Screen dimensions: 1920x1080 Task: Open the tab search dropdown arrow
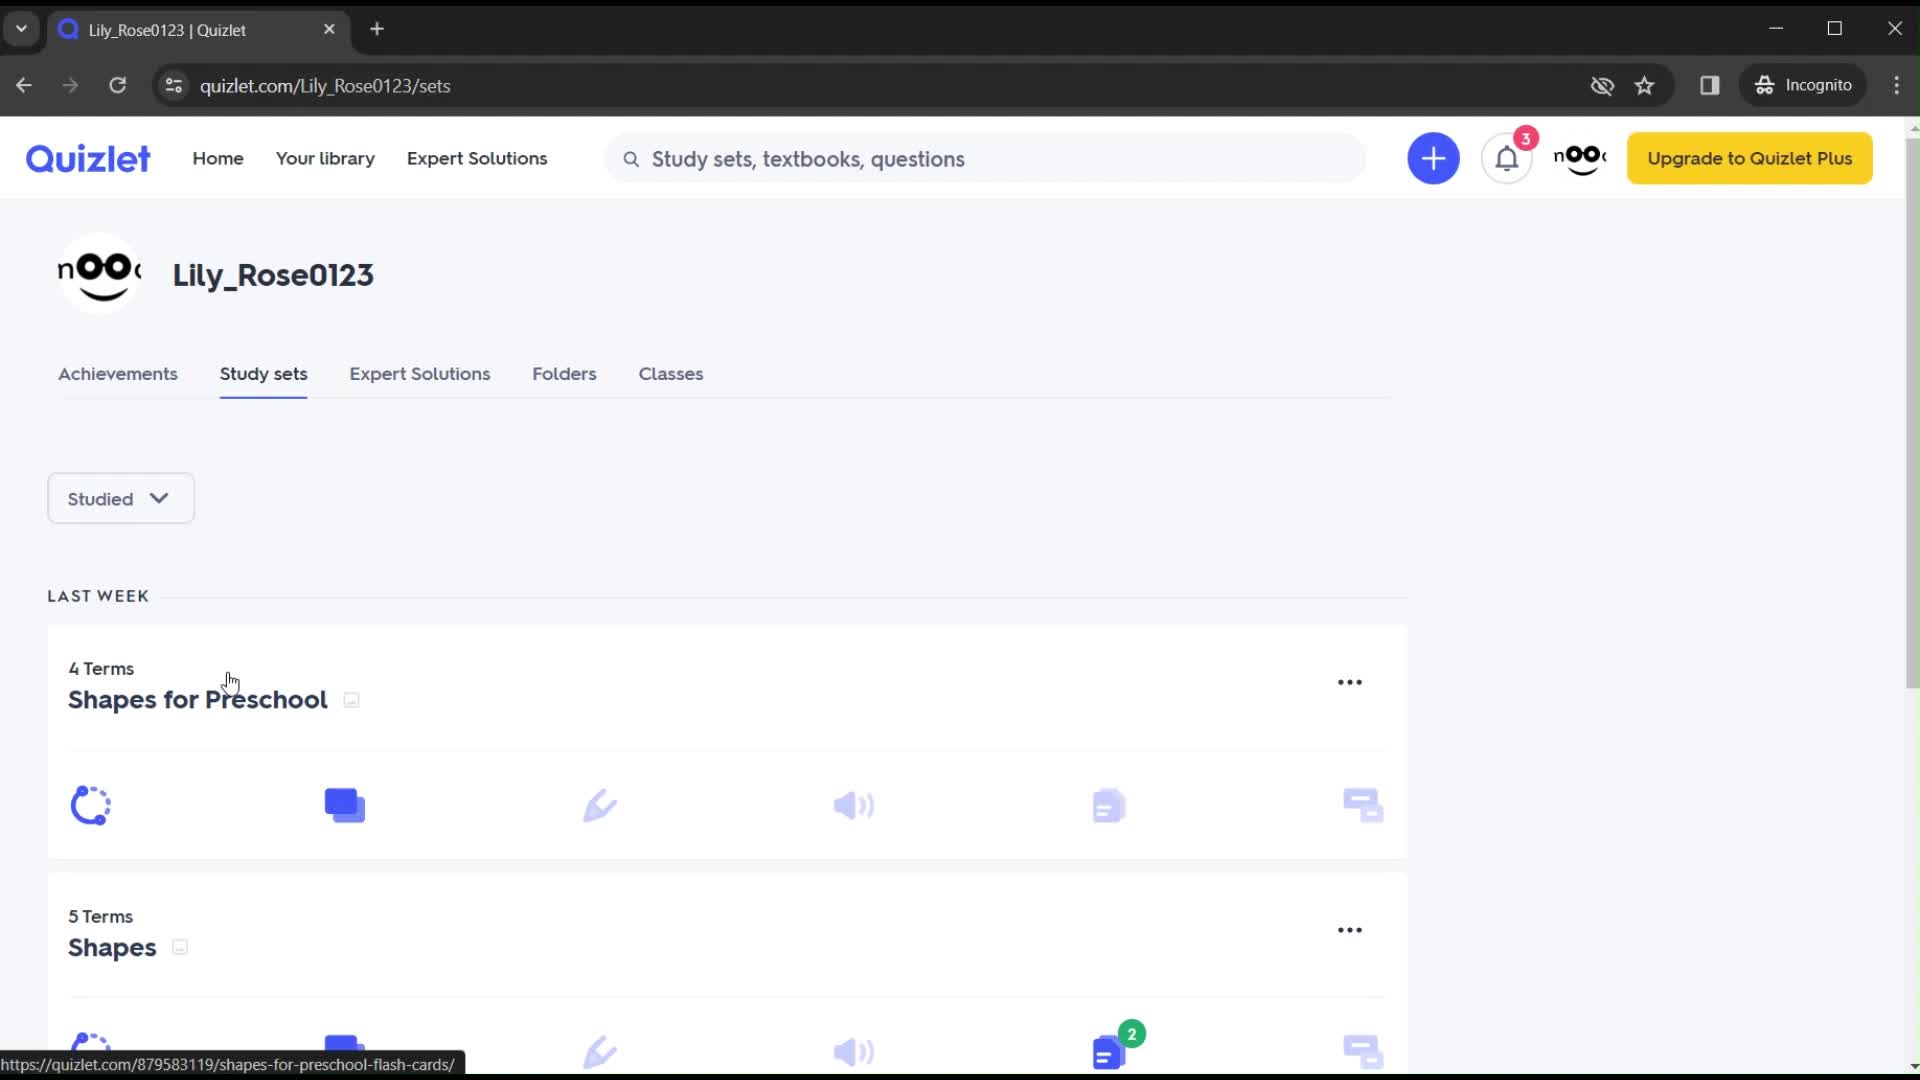pos(21,29)
